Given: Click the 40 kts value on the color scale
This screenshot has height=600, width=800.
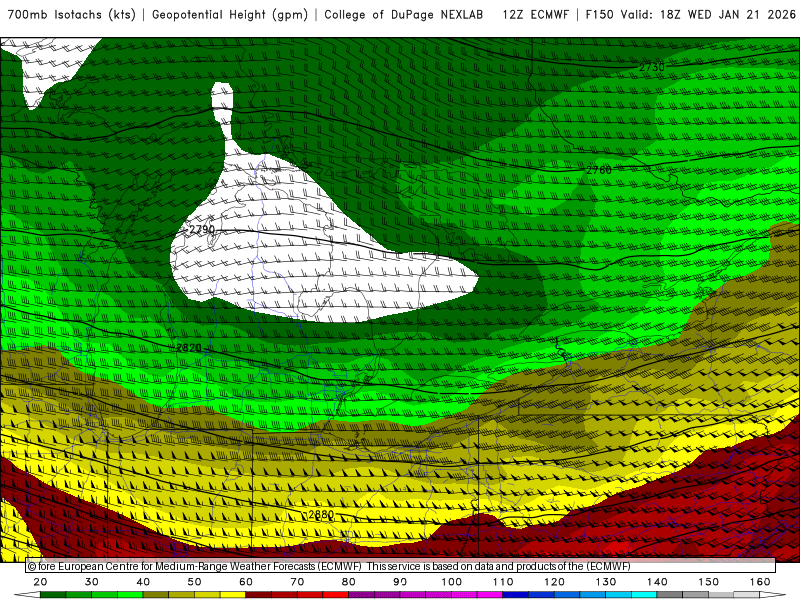Looking at the screenshot, I should (x=143, y=582).
